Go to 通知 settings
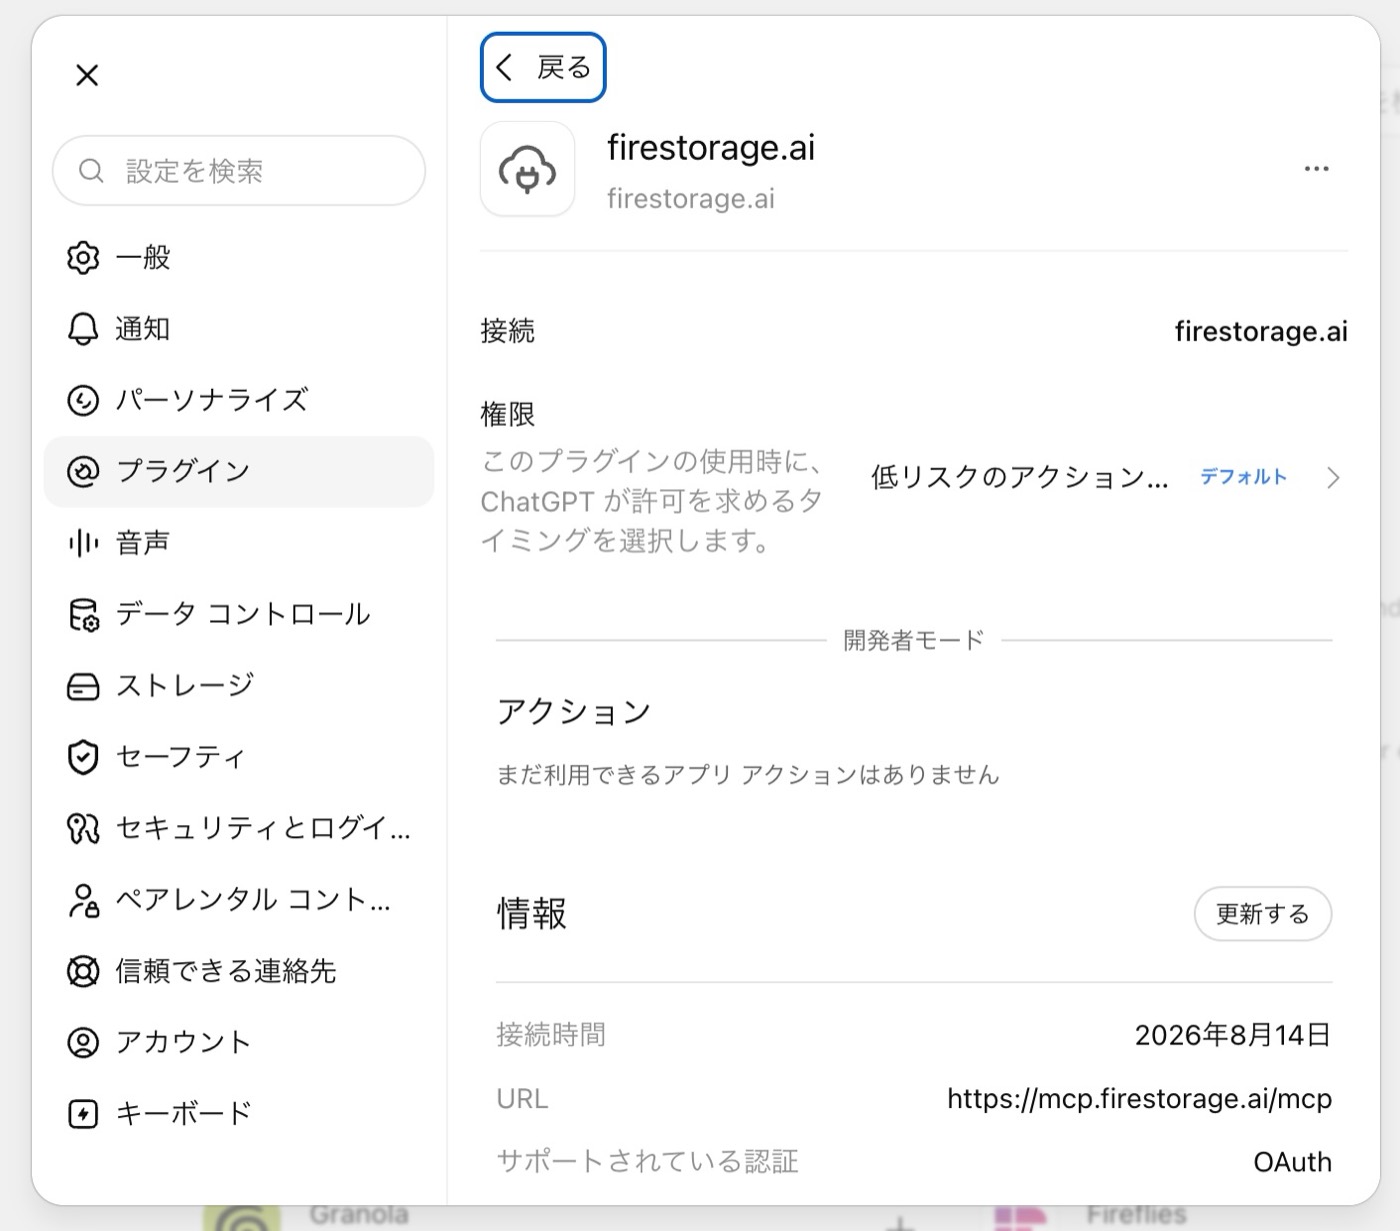 point(239,329)
